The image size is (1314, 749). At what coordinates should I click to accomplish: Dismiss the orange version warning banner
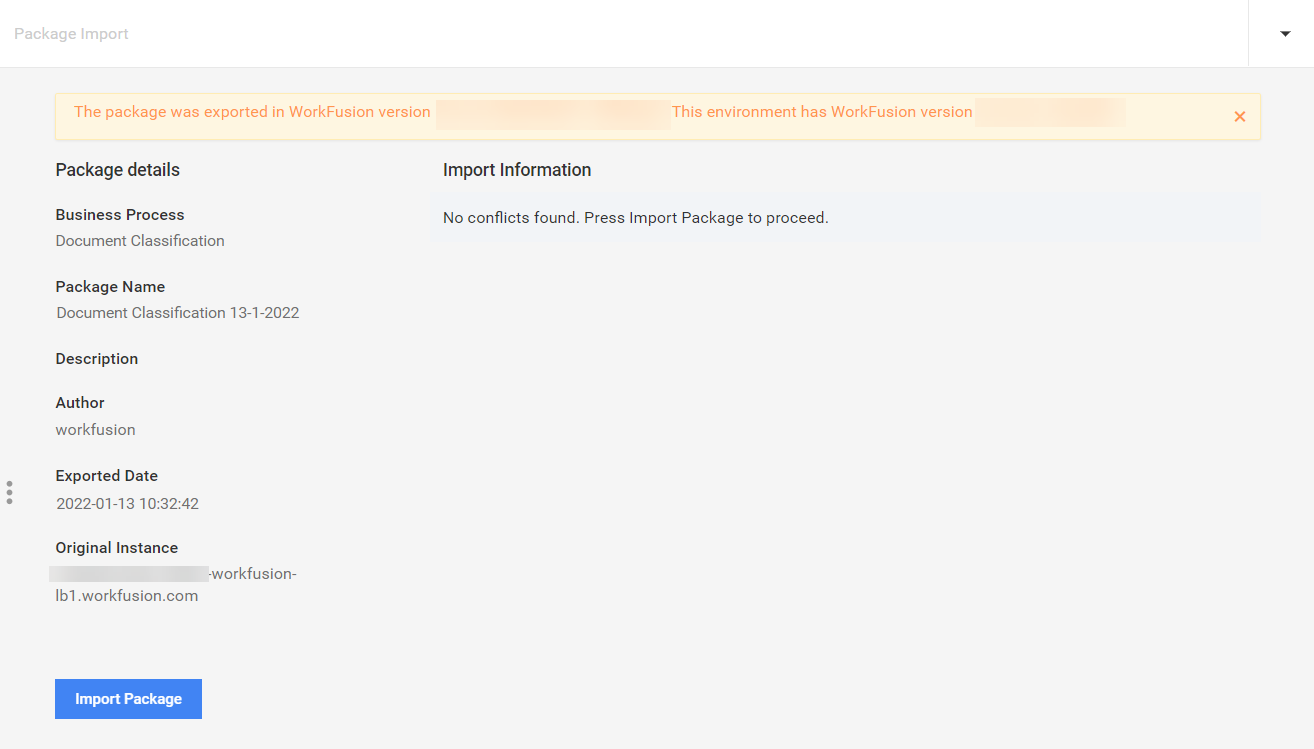1239,117
